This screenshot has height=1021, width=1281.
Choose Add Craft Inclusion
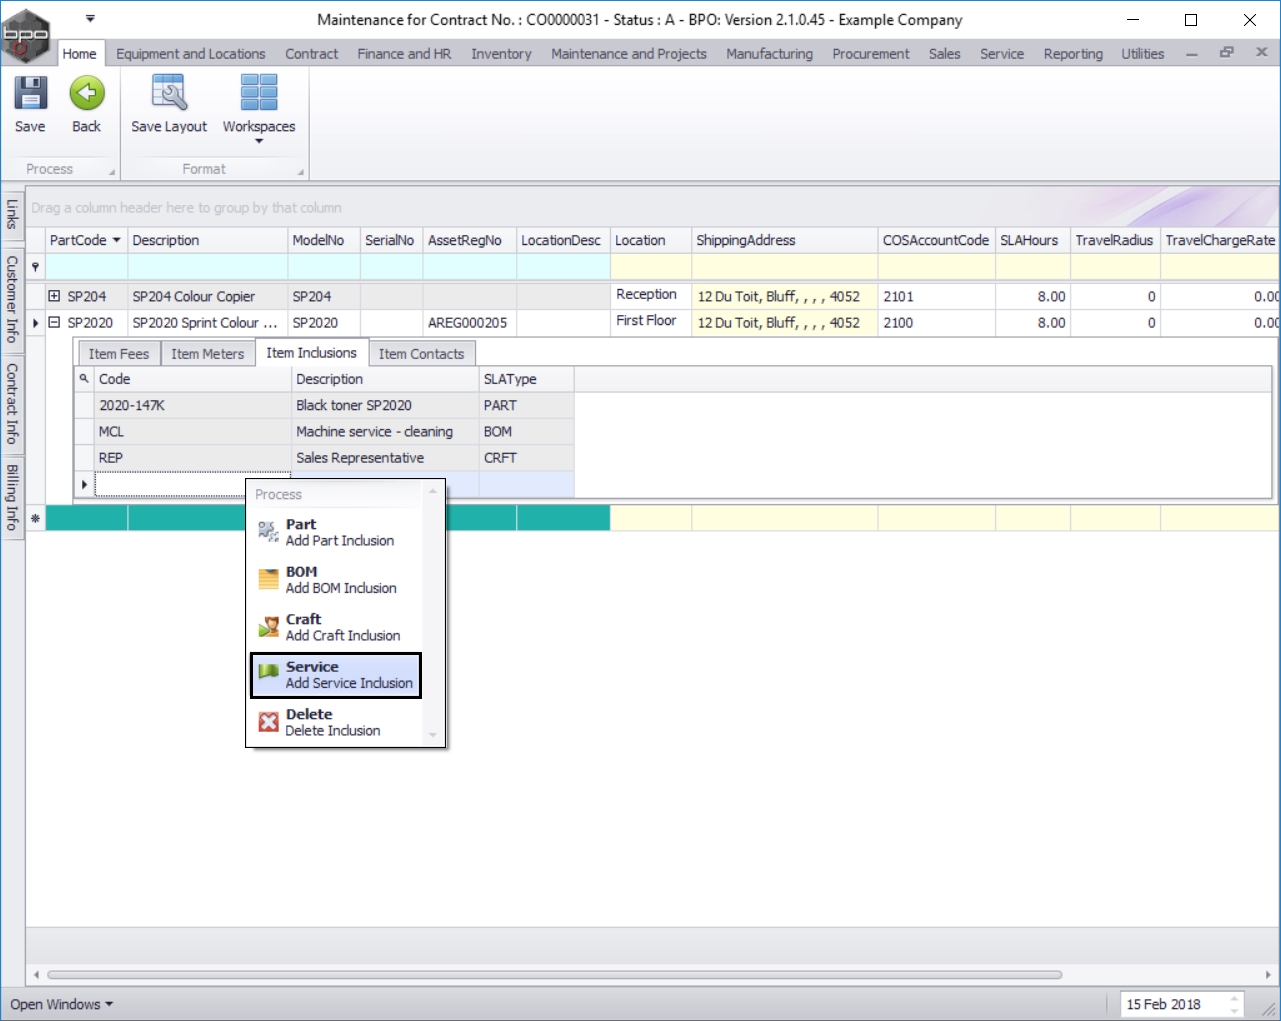coord(335,627)
